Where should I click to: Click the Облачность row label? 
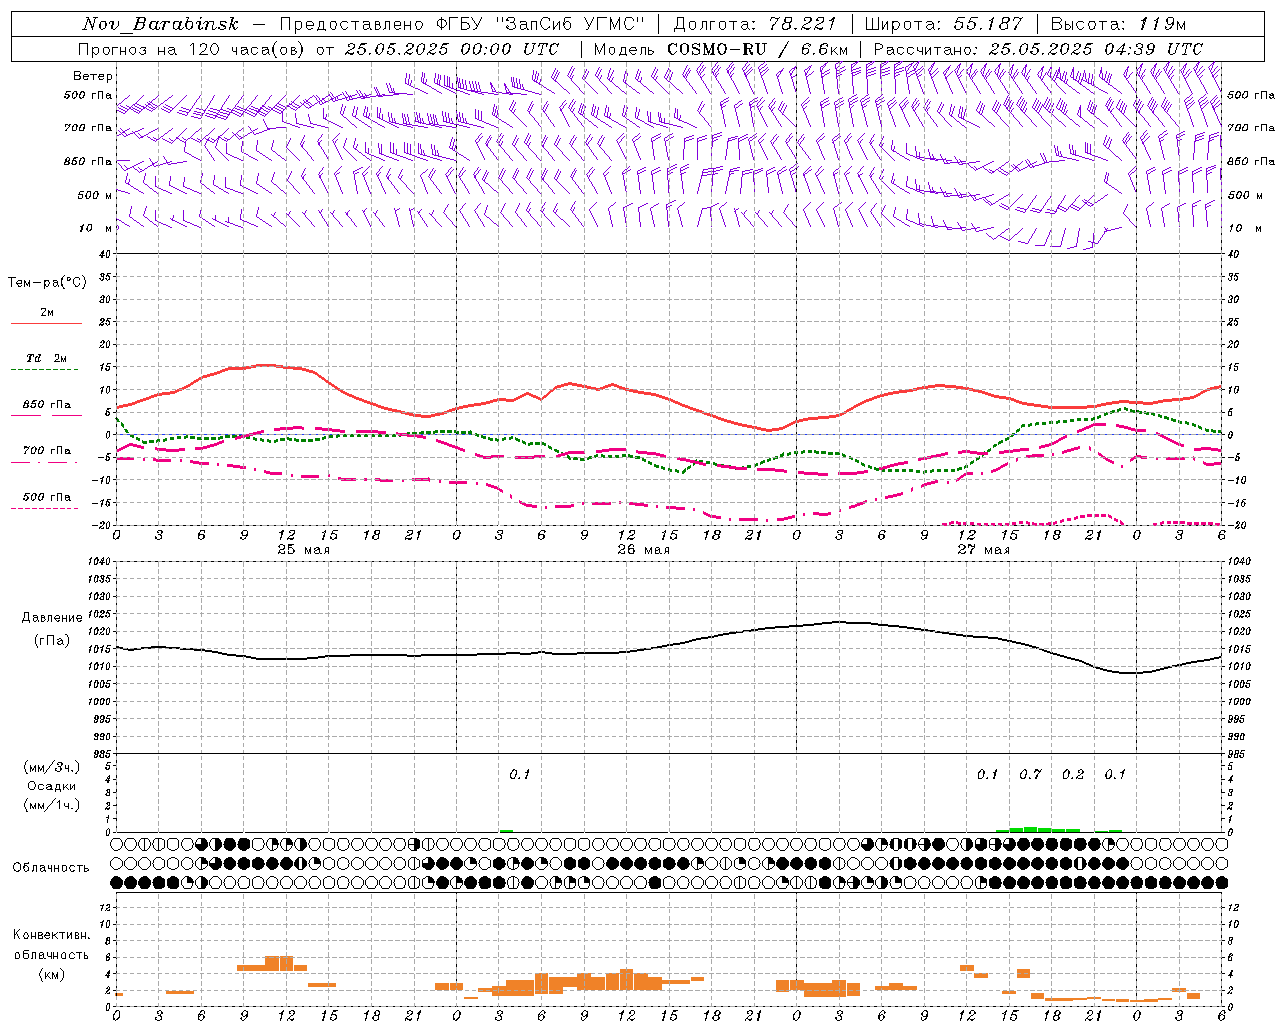[51, 868]
